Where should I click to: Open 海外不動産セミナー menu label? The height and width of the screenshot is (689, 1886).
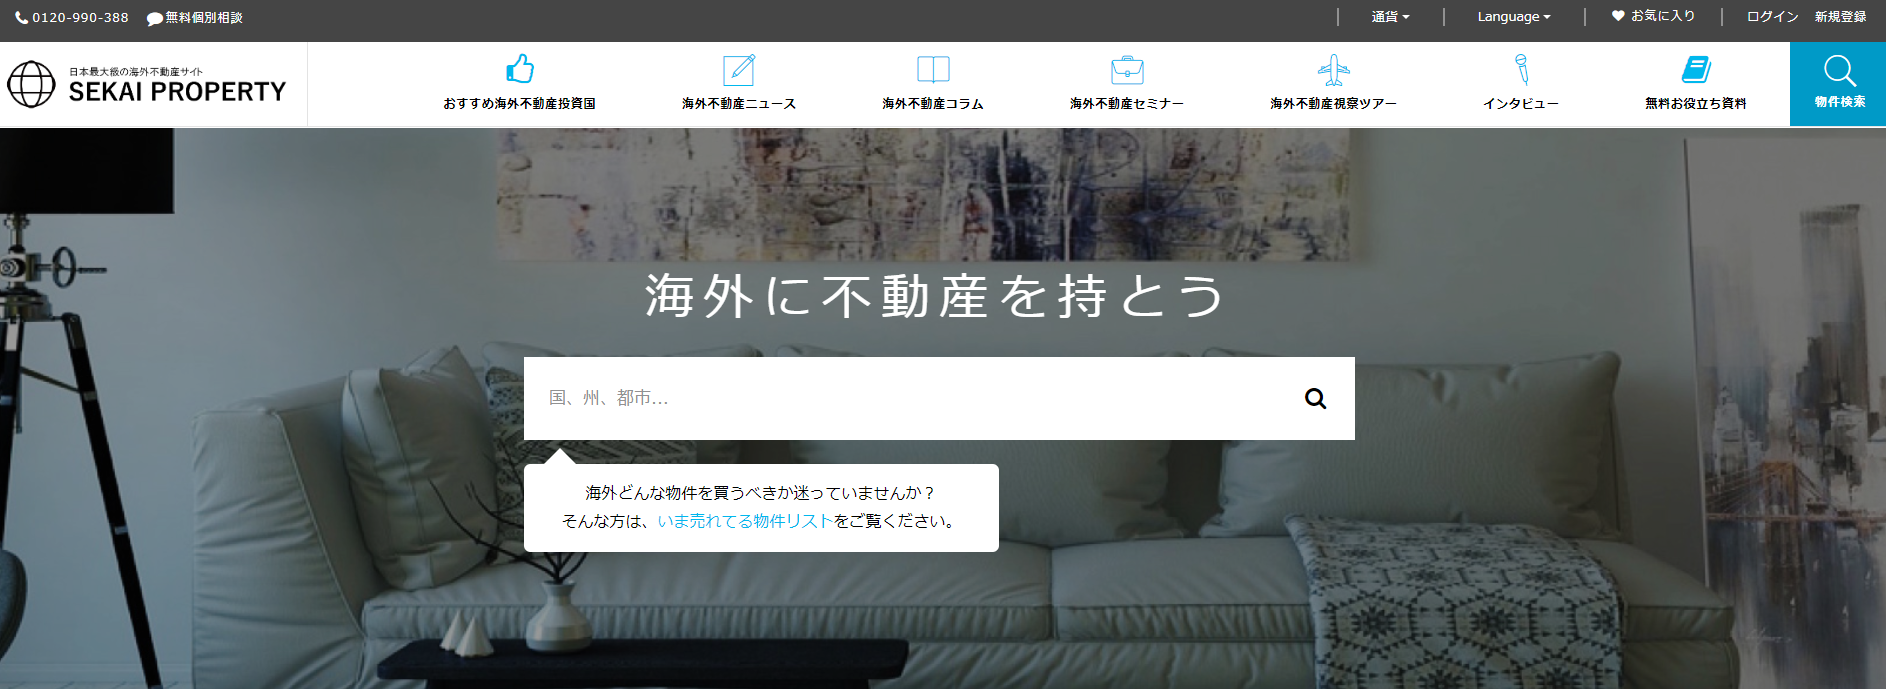(x=1127, y=104)
